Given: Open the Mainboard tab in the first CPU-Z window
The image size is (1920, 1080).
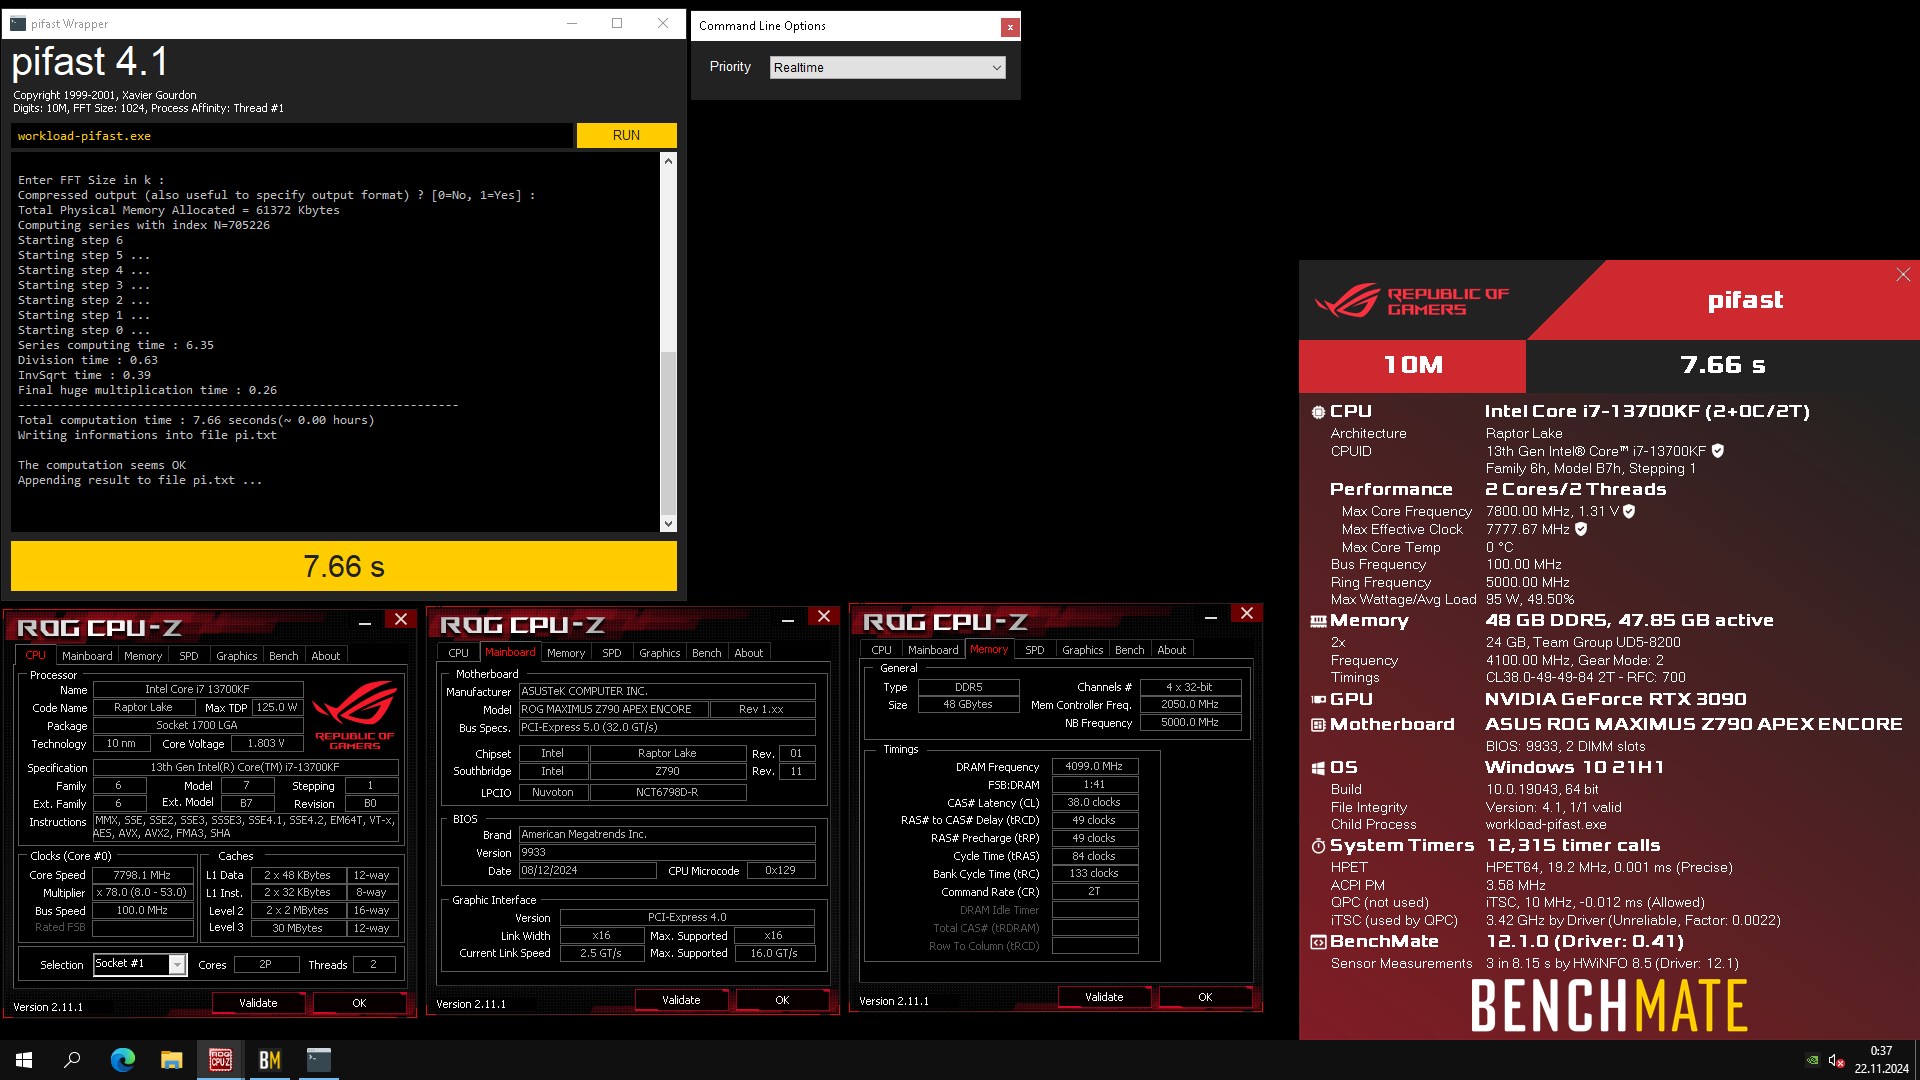Looking at the screenshot, I should pos(87,656).
